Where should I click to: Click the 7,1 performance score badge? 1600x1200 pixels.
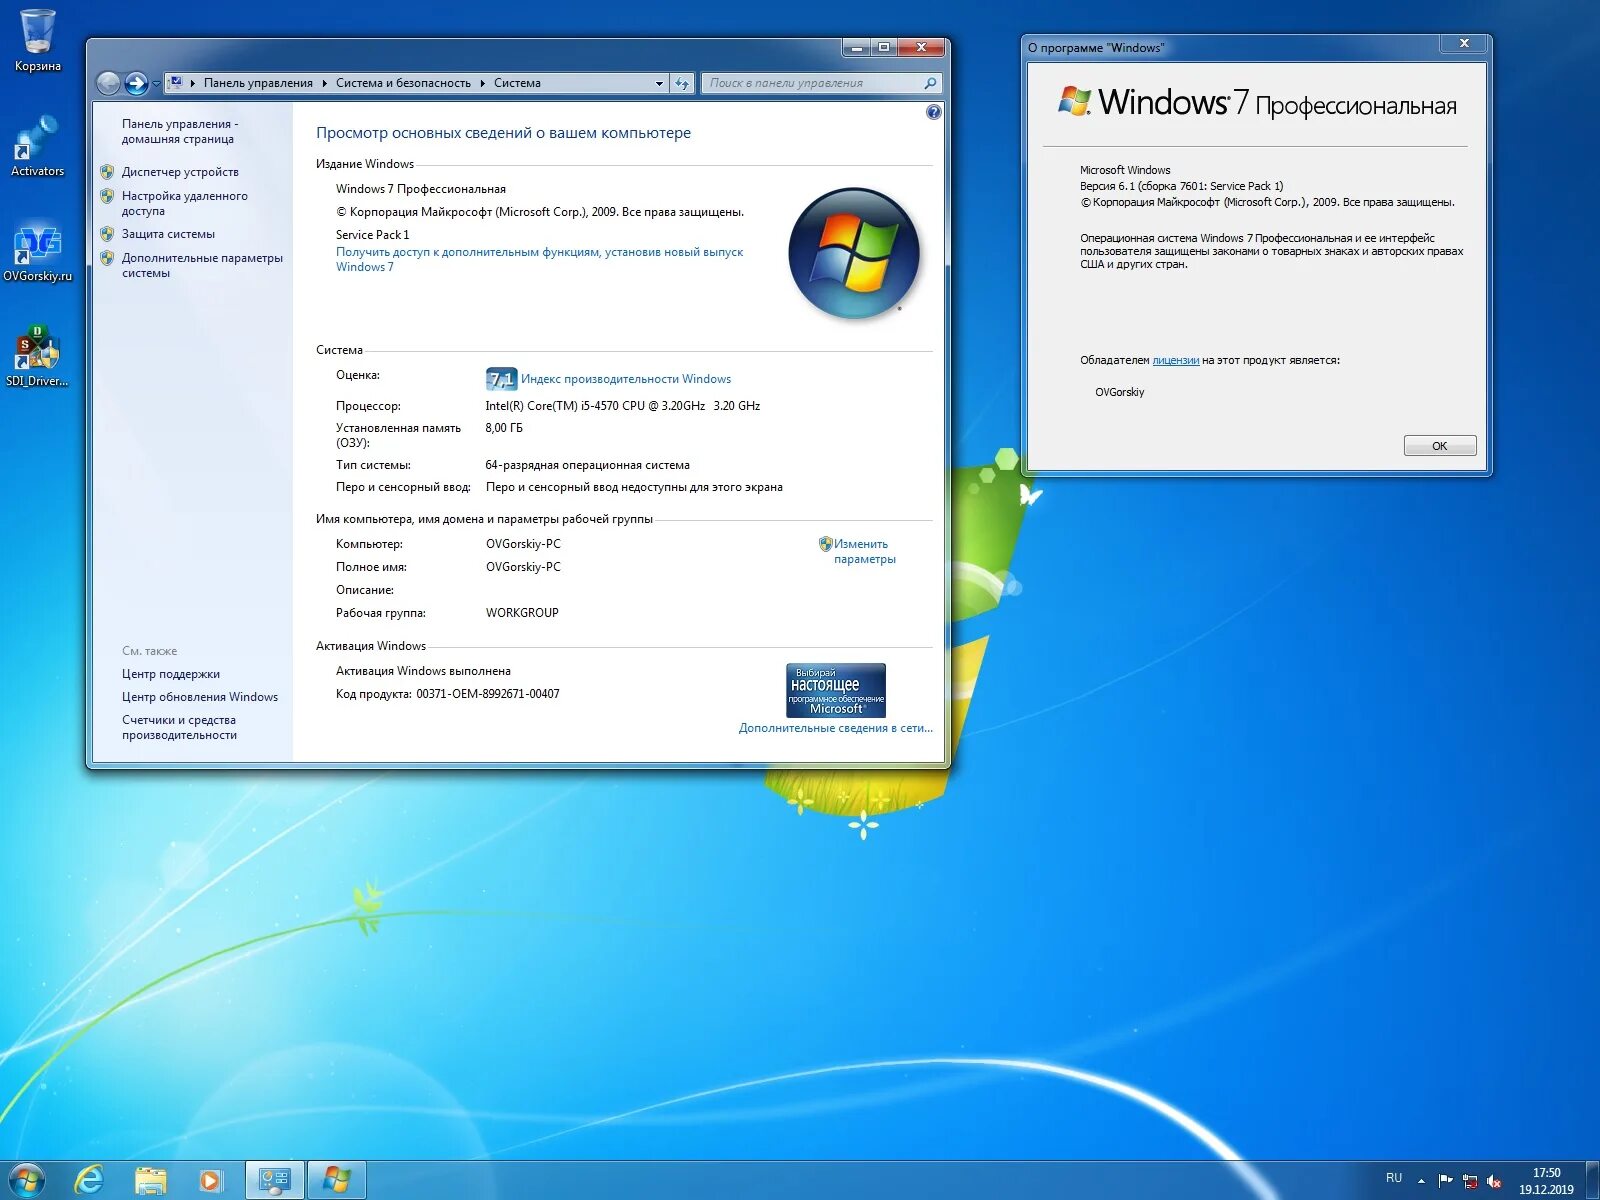click(x=501, y=379)
